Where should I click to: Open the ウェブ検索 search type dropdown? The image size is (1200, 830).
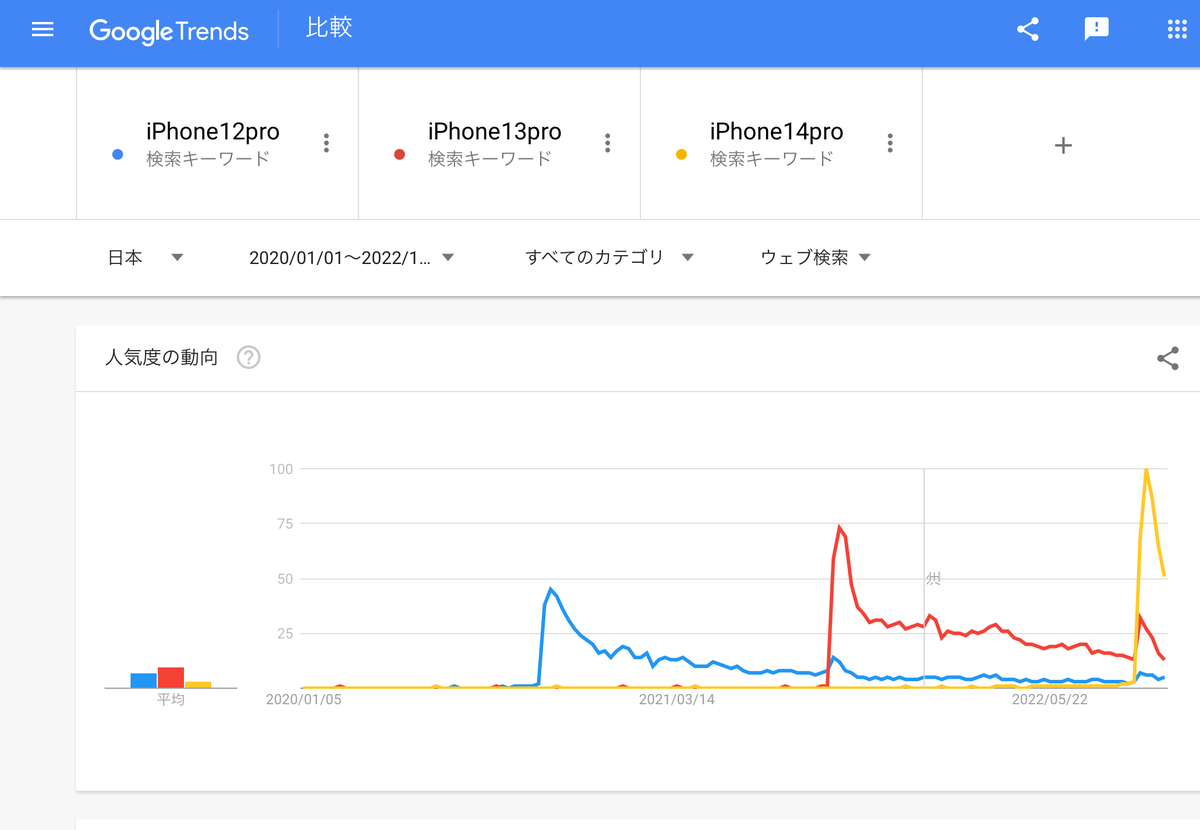tap(816, 257)
